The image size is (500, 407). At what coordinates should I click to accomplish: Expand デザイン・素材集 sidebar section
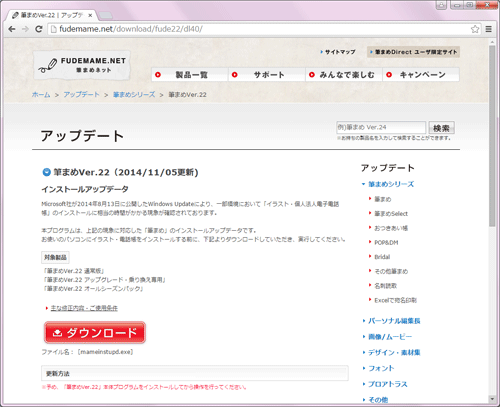(x=394, y=352)
